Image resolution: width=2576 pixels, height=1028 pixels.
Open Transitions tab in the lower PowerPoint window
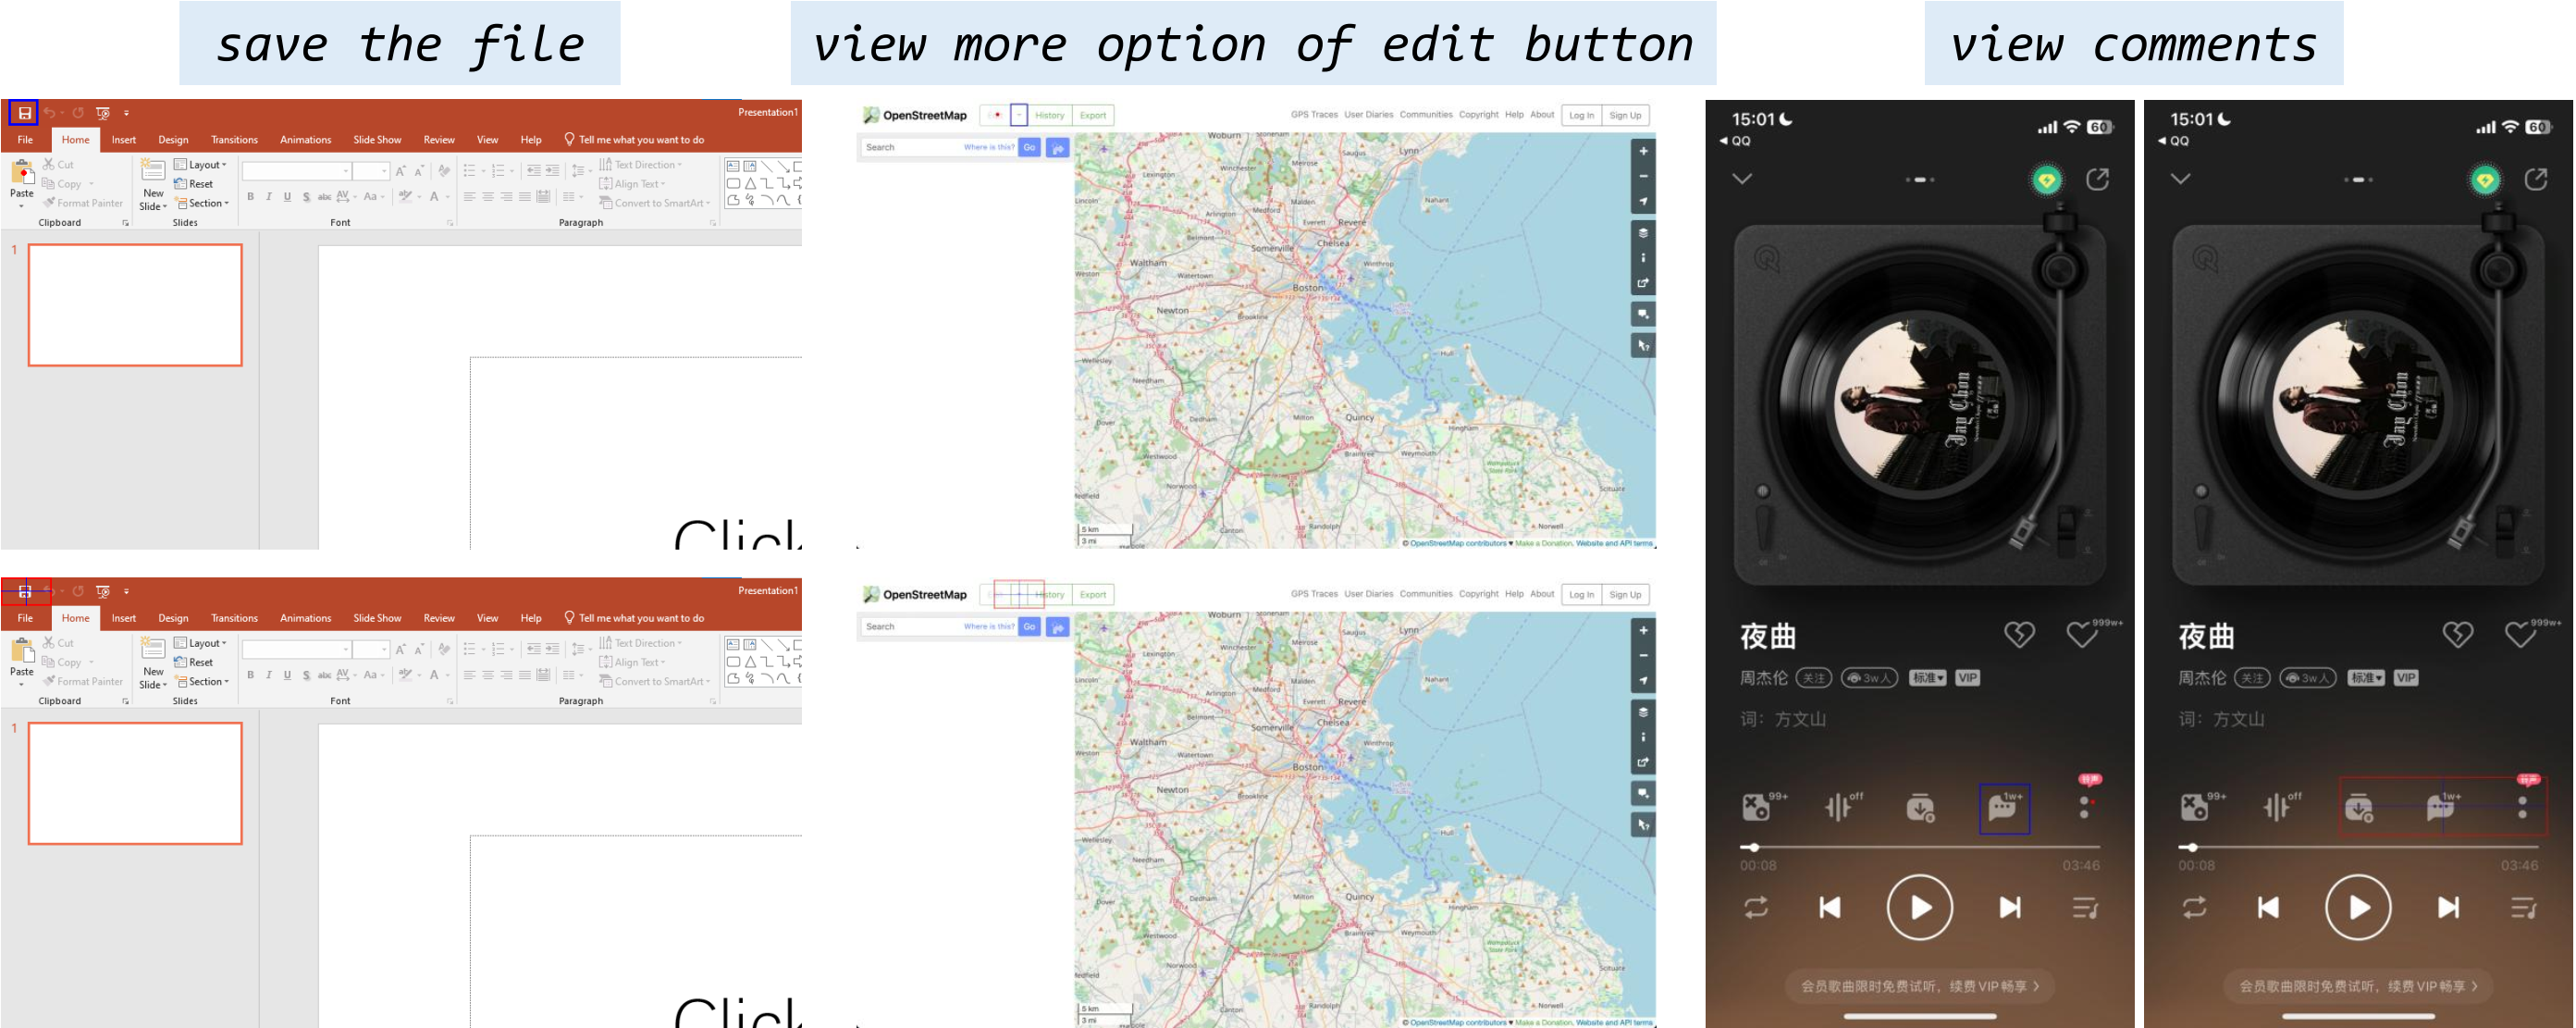click(234, 618)
